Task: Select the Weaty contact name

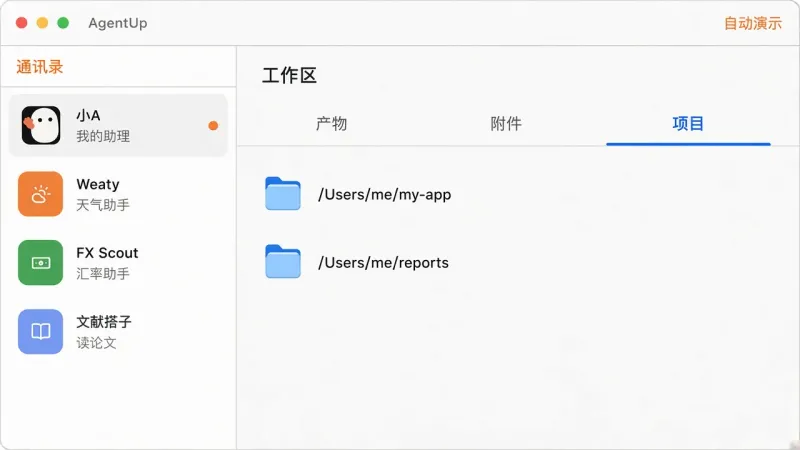Action: [98, 184]
